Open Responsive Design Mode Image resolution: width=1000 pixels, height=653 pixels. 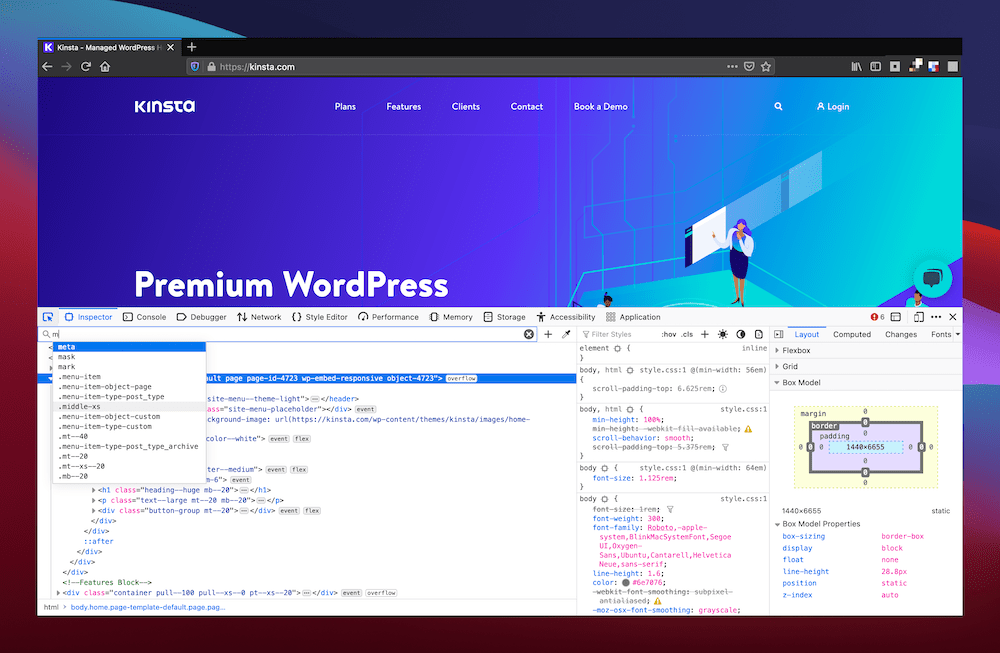coord(919,316)
